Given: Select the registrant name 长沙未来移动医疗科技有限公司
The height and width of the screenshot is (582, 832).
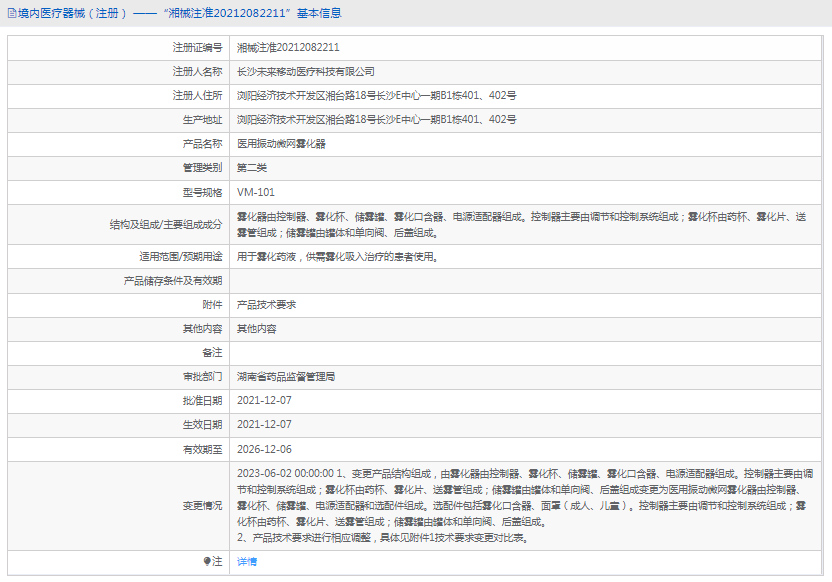Looking at the screenshot, I should [306, 72].
